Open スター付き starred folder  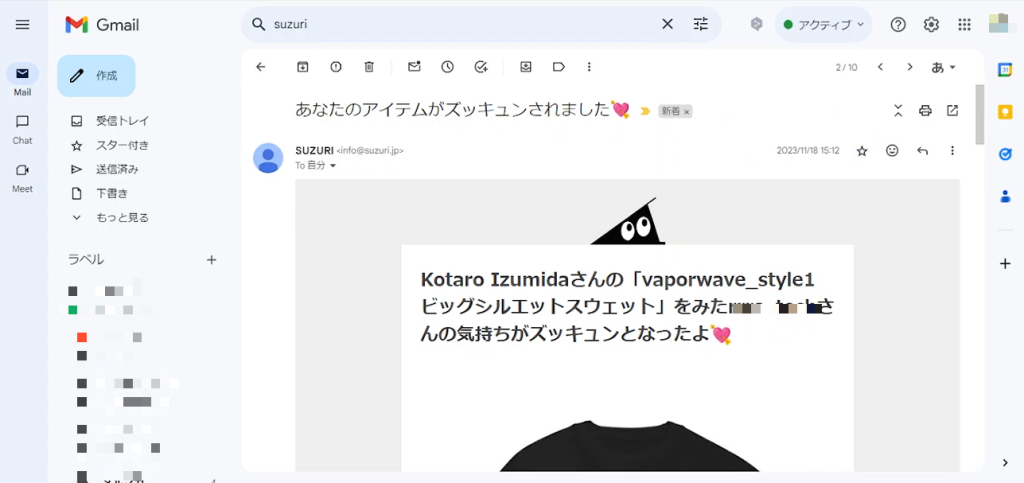pyautogui.click(x=122, y=145)
